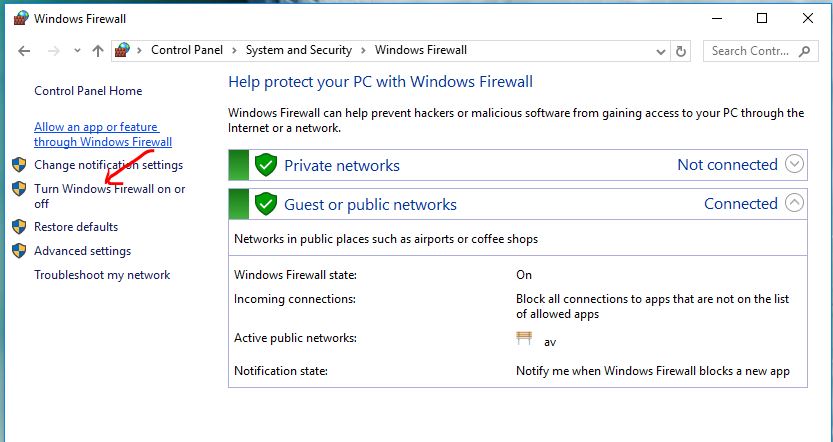
Task: Click the refresh address bar icon
Action: coord(682,50)
